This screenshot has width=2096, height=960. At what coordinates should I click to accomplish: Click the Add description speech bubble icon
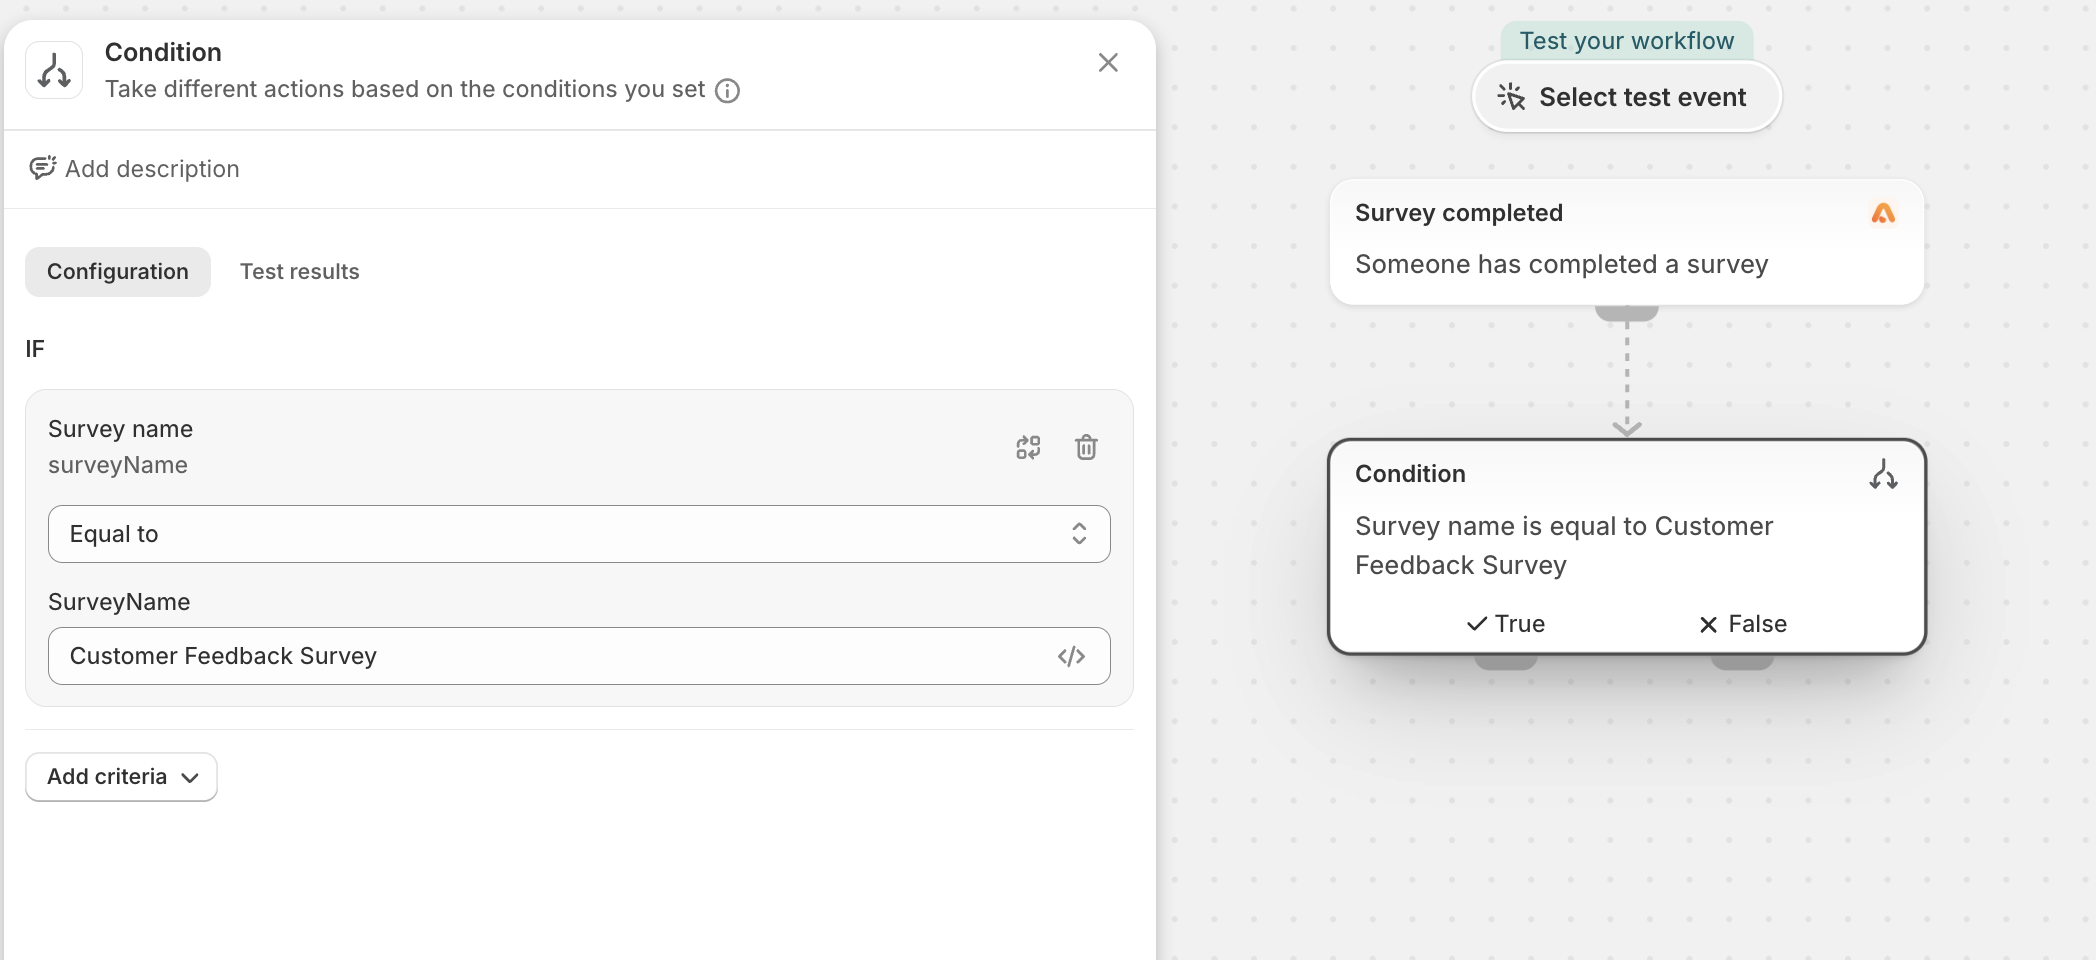click(42, 168)
